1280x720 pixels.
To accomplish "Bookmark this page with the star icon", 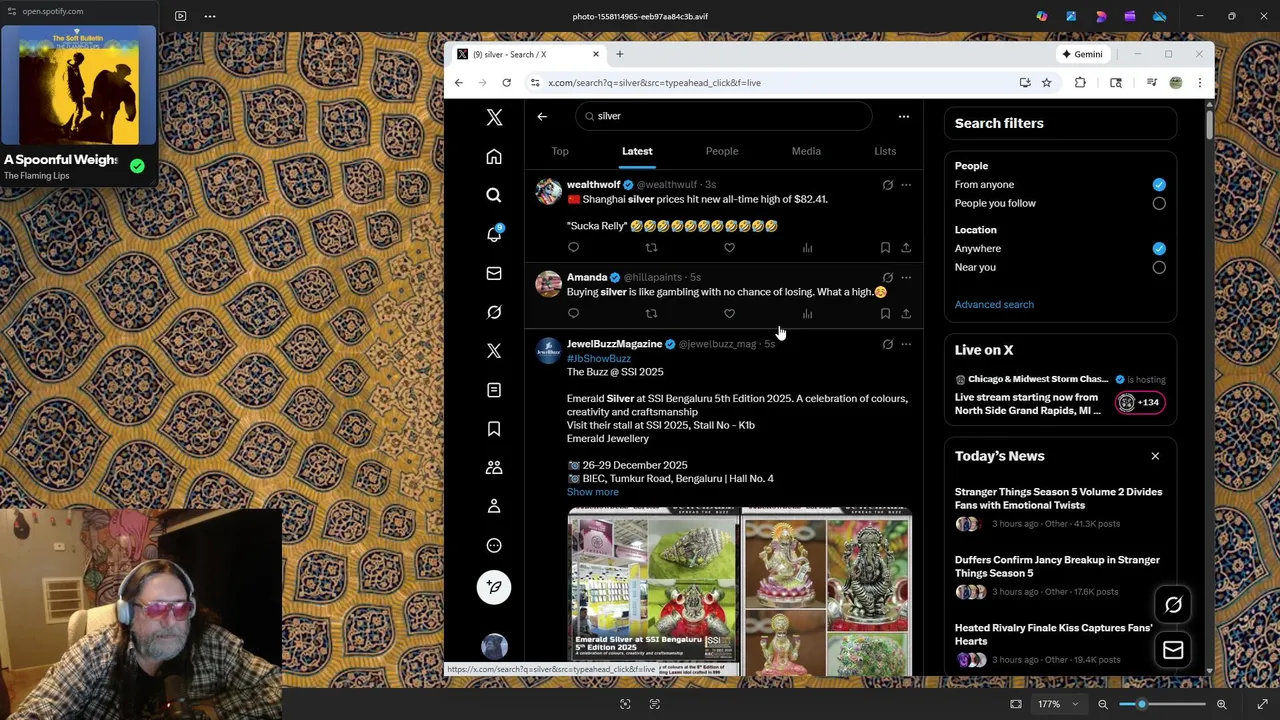I will click(1046, 83).
